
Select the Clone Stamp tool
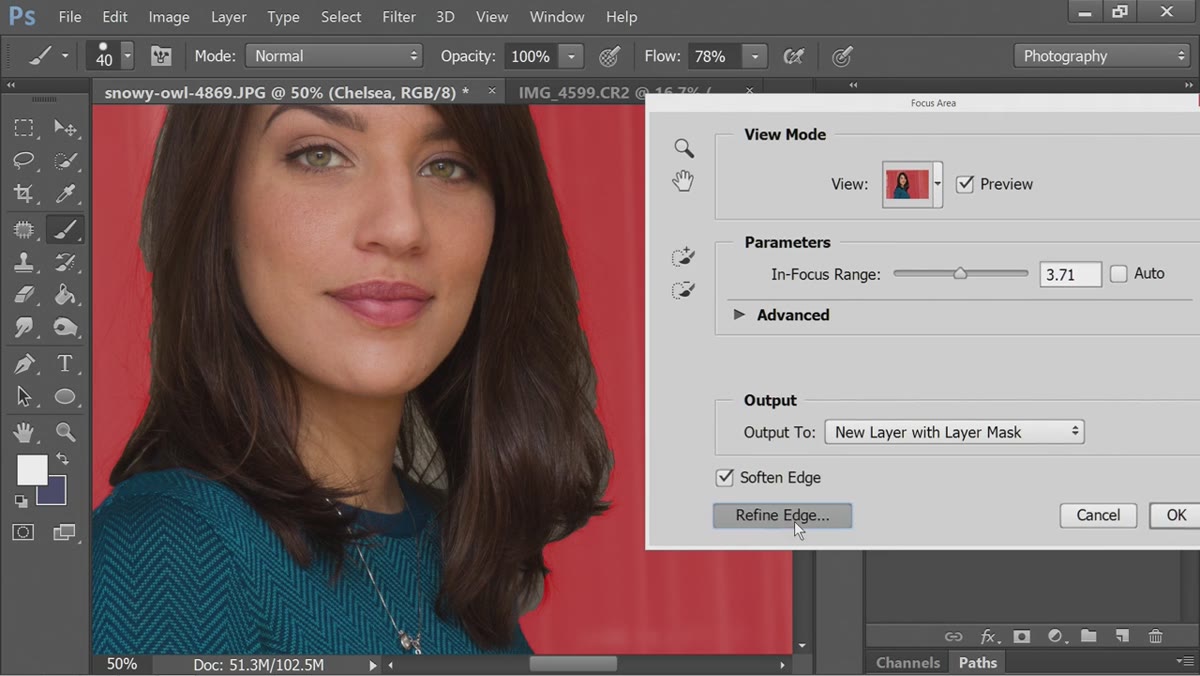pos(24,263)
